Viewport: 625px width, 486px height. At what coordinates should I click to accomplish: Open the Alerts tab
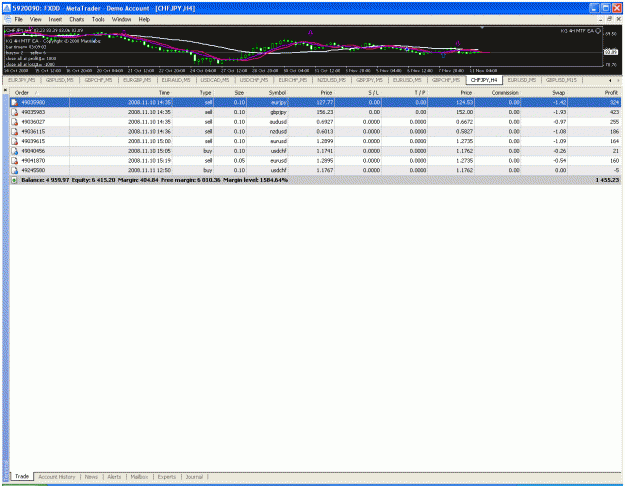[114, 477]
